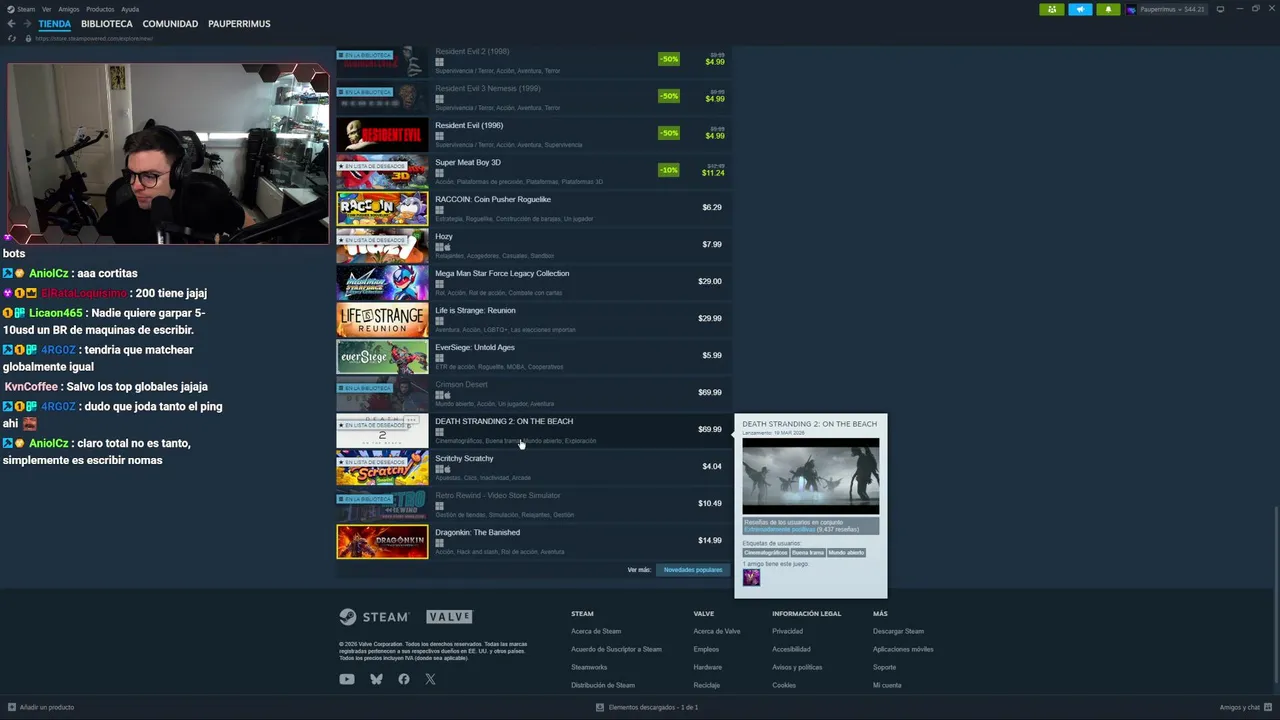Open the Acerca de Steam link
Viewport: 1280px width, 720px height.
click(596, 631)
